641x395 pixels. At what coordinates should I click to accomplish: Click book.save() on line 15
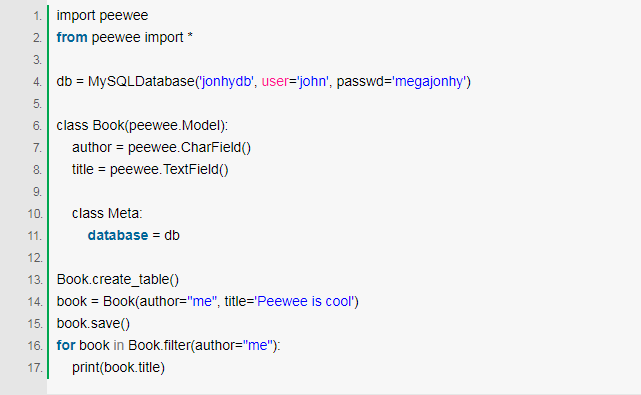[x=93, y=323]
